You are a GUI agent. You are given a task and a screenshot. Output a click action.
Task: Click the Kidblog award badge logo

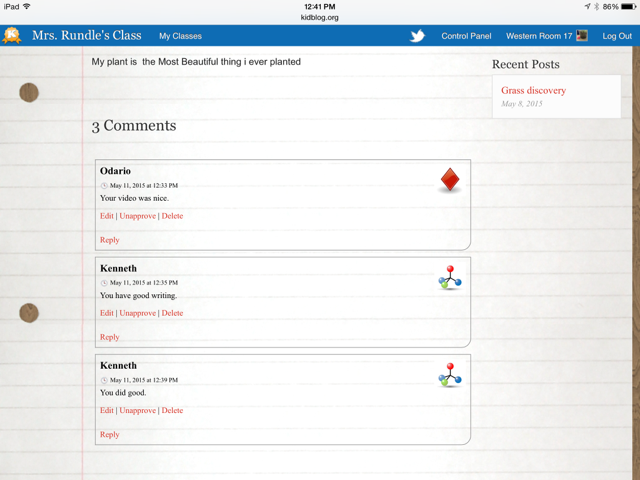point(12,36)
